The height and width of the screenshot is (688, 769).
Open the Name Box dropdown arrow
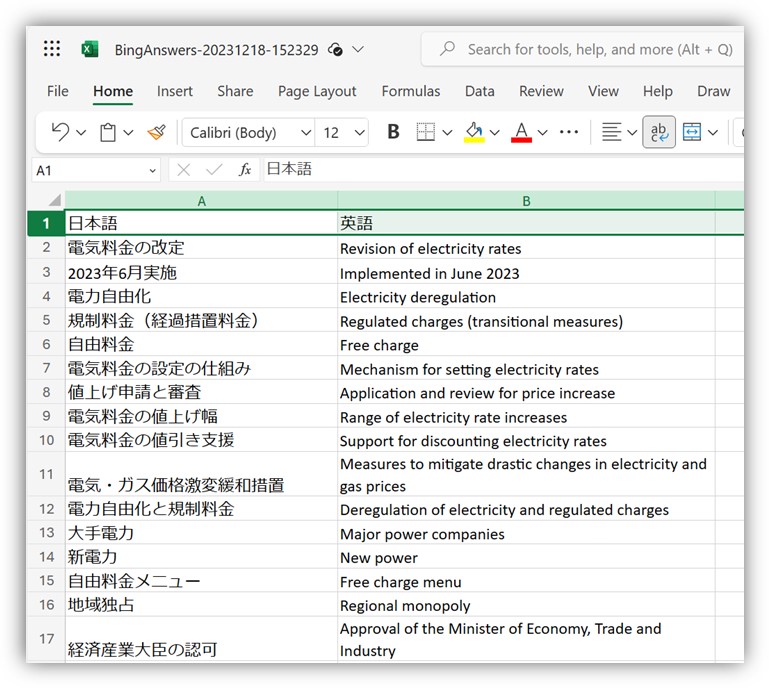(x=152, y=171)
